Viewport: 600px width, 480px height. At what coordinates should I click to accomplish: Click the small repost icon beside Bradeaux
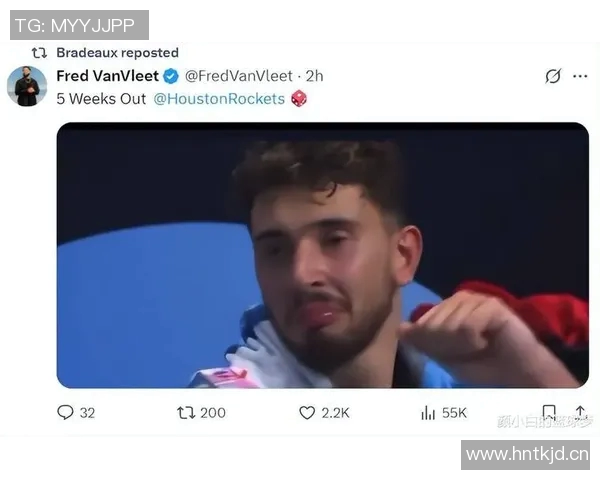[x=39, y=52]
